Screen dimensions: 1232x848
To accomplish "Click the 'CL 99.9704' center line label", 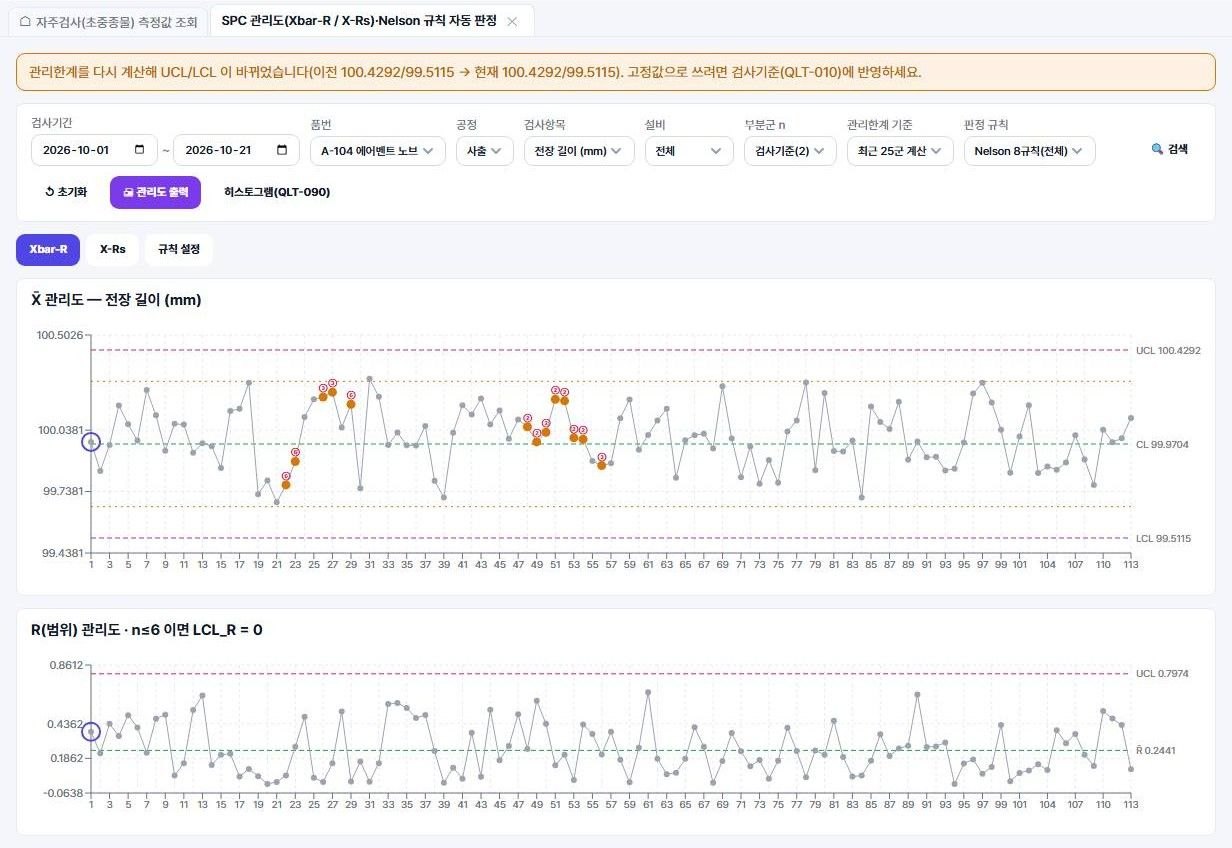I will [1162, 444].
